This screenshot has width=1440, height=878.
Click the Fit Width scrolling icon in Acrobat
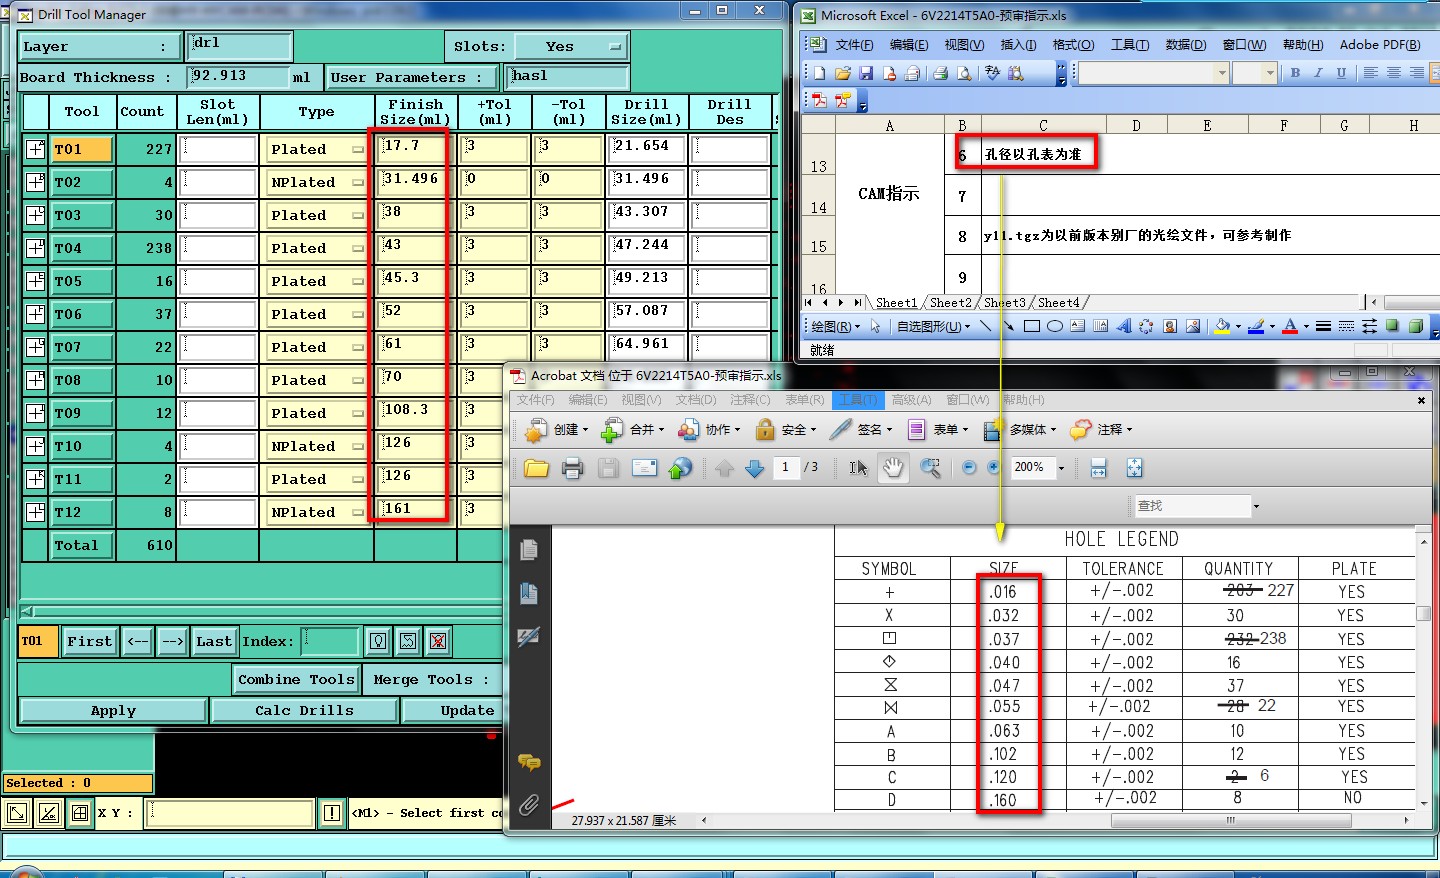point(1098,468)
